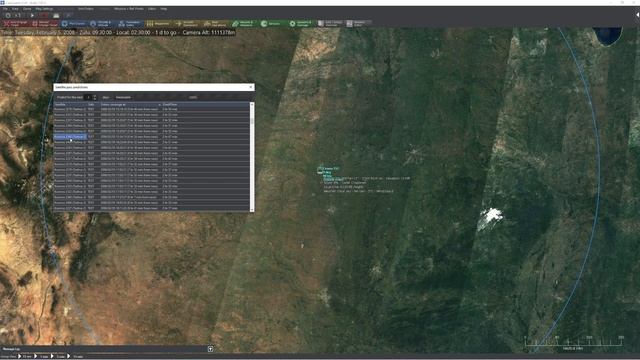Click the Recalculate button
This screenshot has height=360, width=640.
123,97
